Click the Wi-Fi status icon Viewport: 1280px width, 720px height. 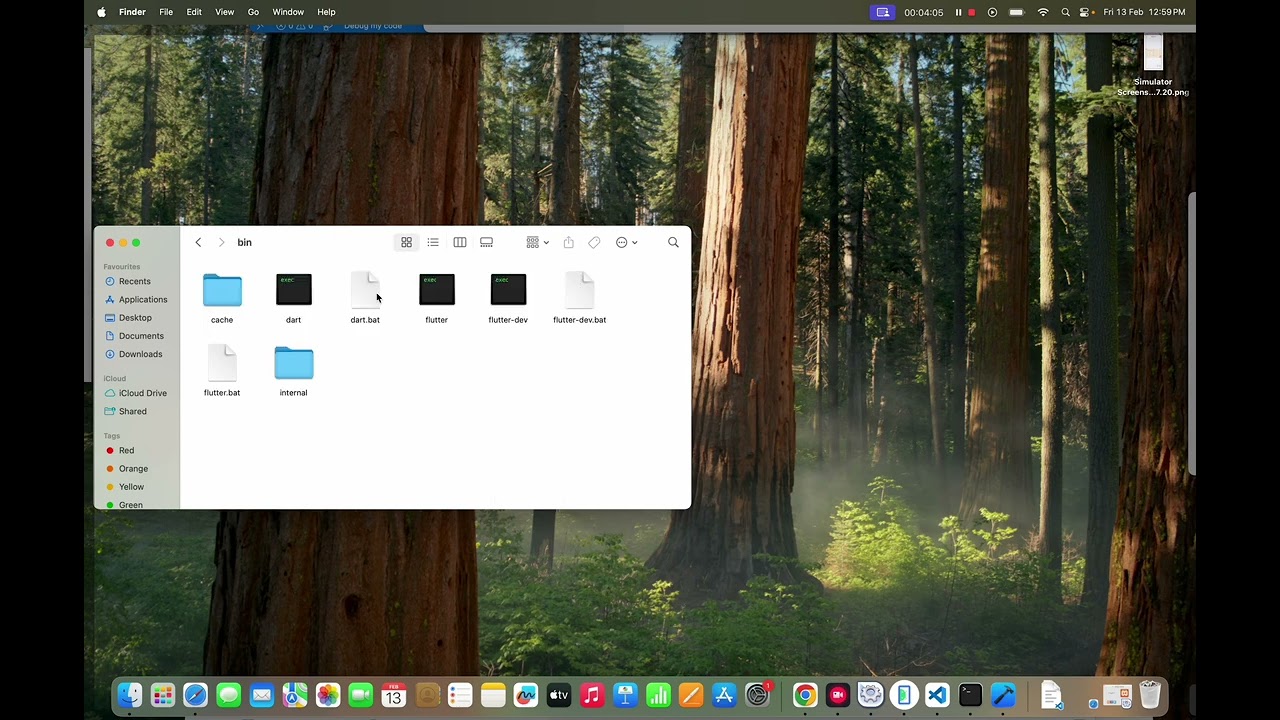[1043, 12]
